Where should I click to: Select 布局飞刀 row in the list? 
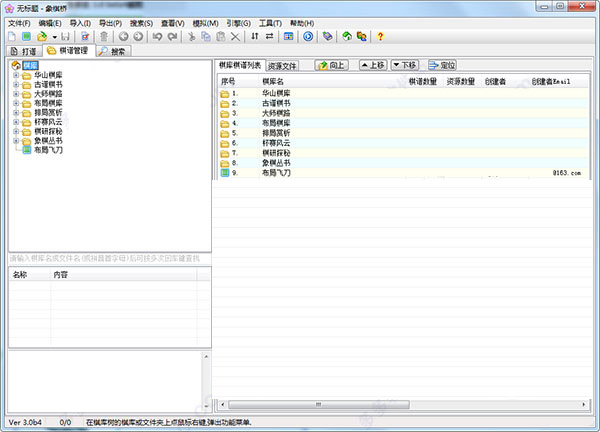click(276, 173)
